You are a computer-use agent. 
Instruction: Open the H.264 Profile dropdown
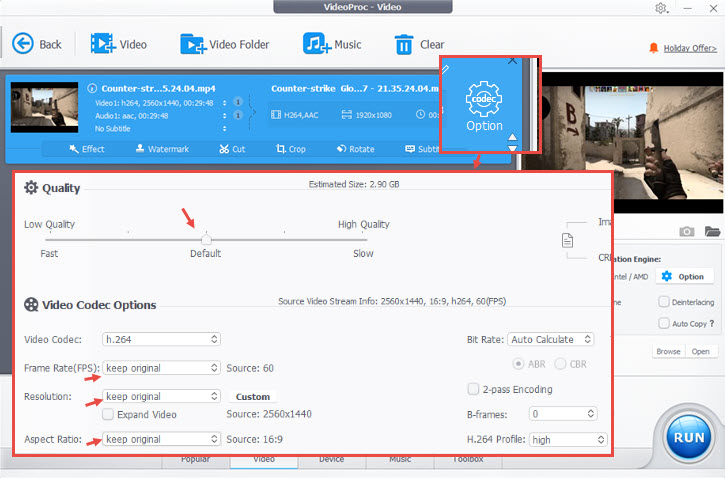point(568,440)
